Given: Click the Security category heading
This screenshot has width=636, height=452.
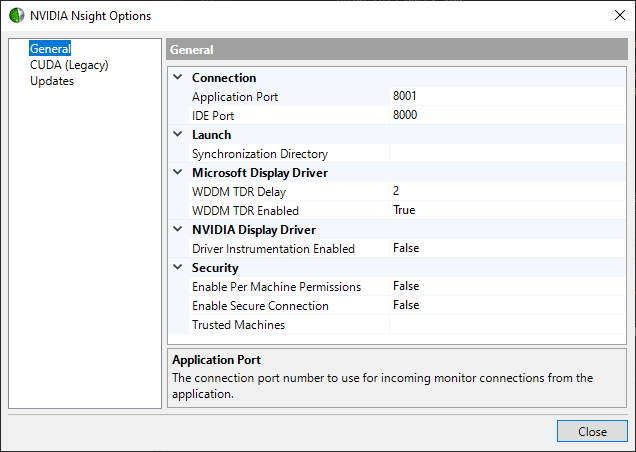Looking at the screenshot, I should tap(215, 268).
